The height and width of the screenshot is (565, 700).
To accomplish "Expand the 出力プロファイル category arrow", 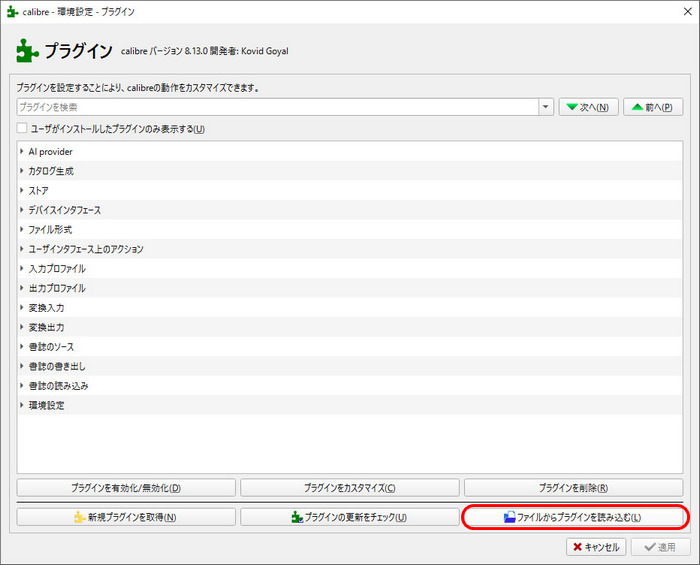I will [21, 288].
